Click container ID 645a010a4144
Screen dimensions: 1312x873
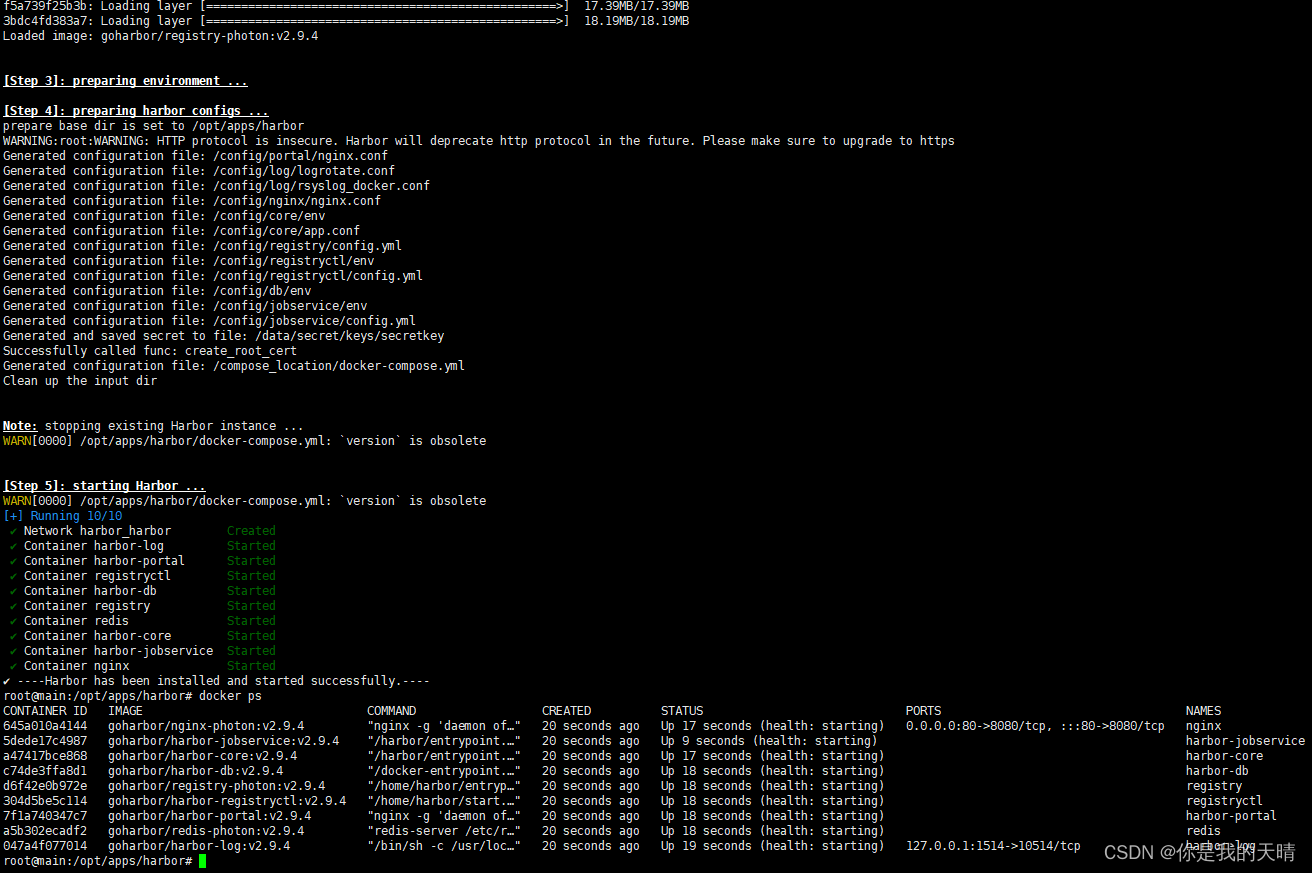pyautogui.click(x=45, y=726)
